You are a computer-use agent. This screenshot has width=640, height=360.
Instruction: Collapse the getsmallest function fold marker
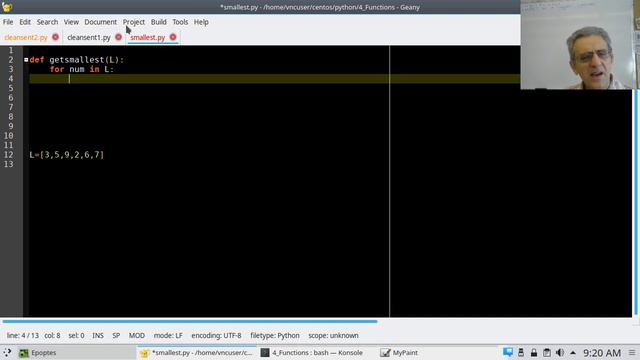pyautogui.click(x=26, y=60)
